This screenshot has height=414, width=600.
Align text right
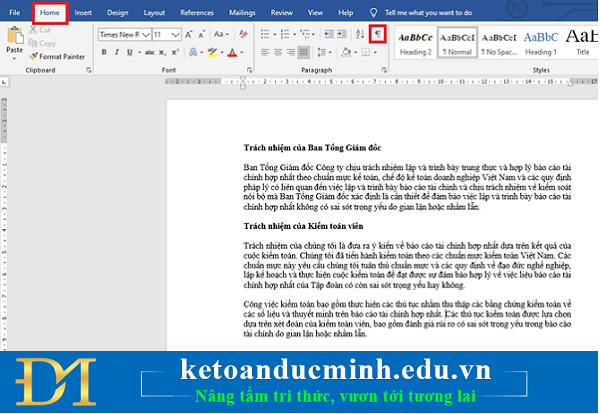291,52
